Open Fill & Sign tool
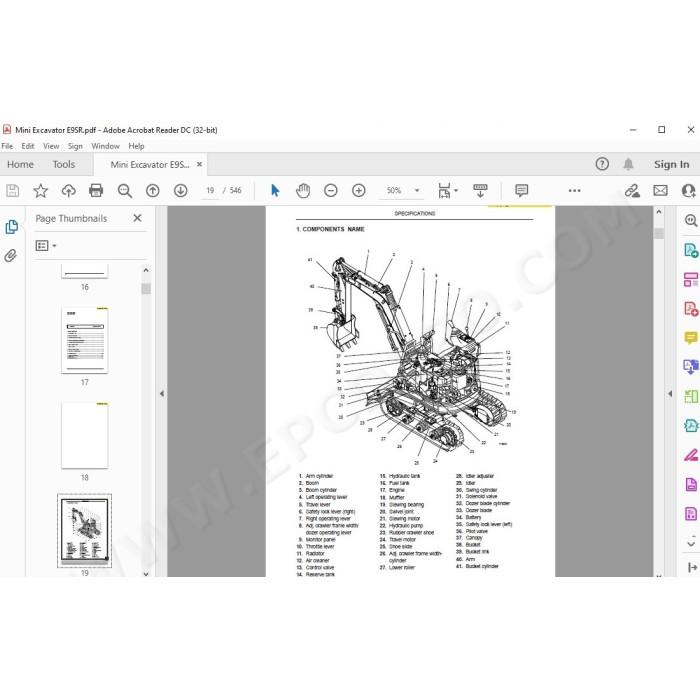Viewport: 700px width, 700px height. click(691, 455)
